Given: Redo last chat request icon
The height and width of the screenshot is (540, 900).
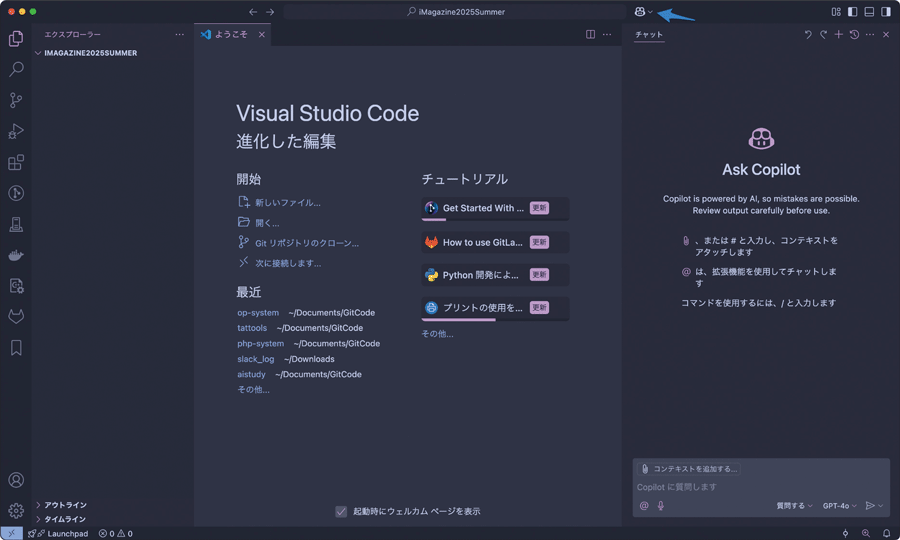Looking at the screenshot, I should tap(823, 34).
